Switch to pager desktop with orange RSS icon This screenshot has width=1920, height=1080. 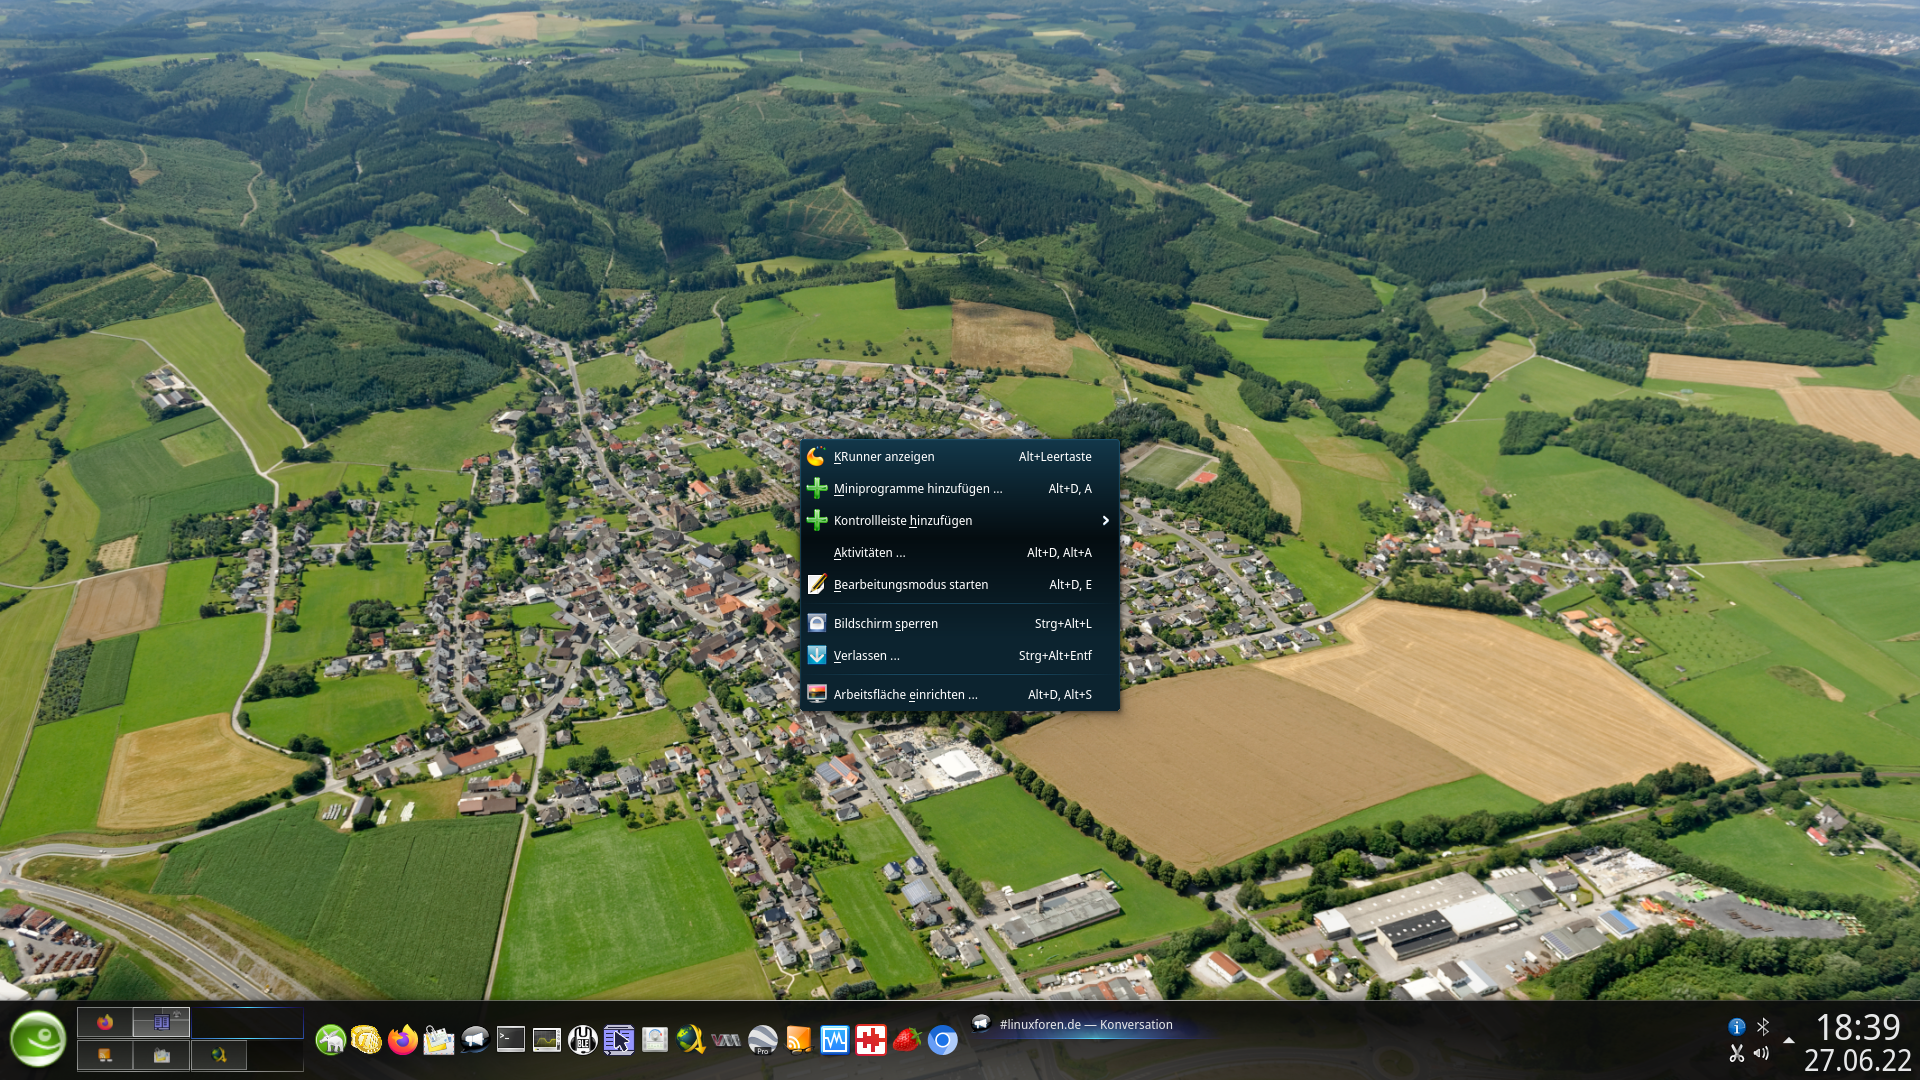(105, 1055)
